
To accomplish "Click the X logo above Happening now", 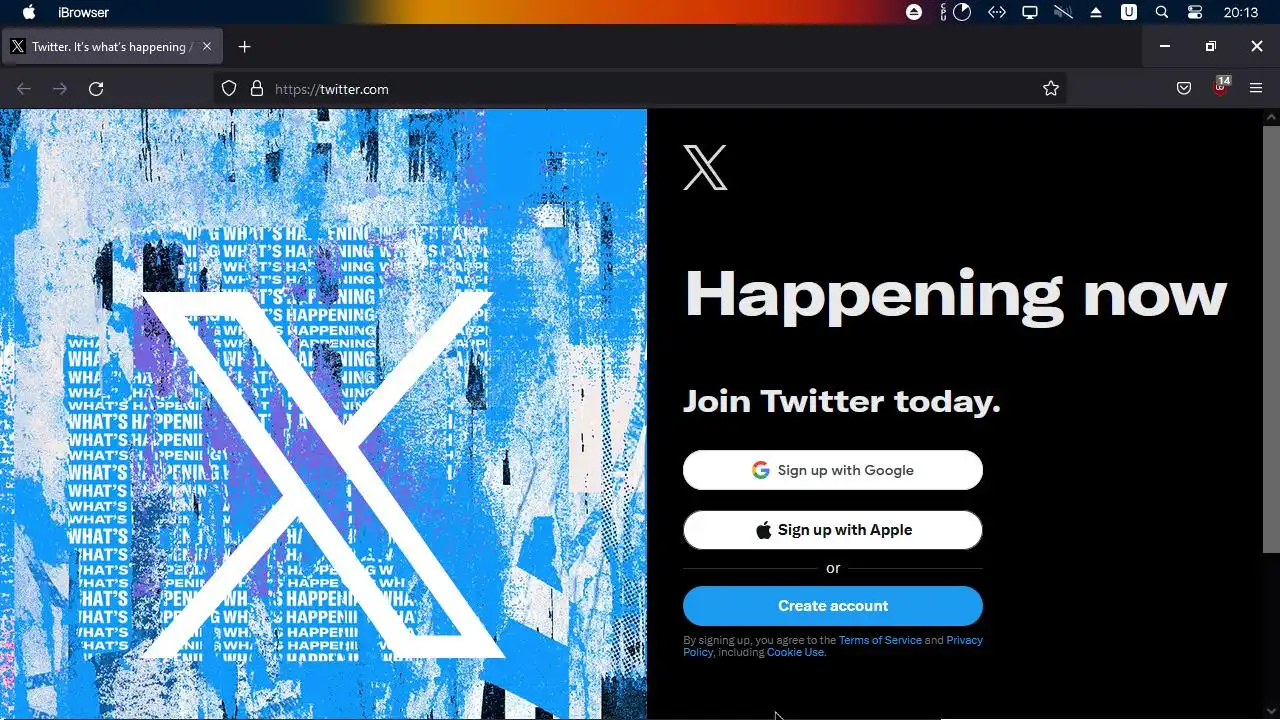I will [705, 167].
